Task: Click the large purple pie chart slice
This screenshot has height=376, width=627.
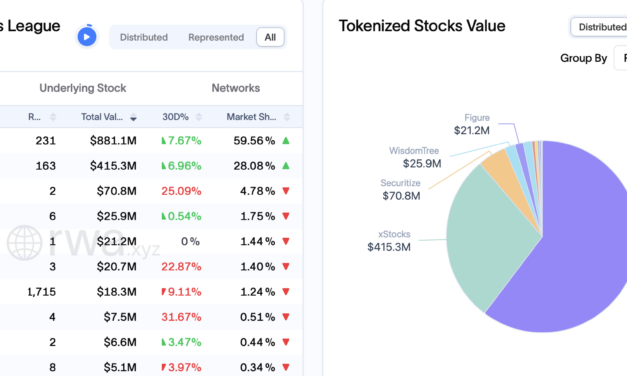Action: point(580,248)
